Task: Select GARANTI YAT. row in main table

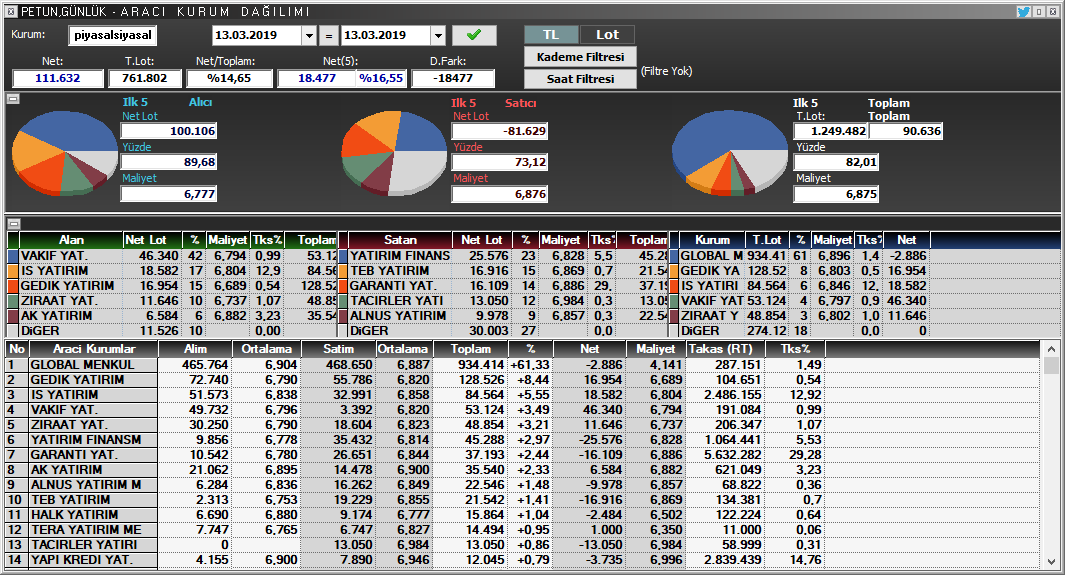Action: 523,454
